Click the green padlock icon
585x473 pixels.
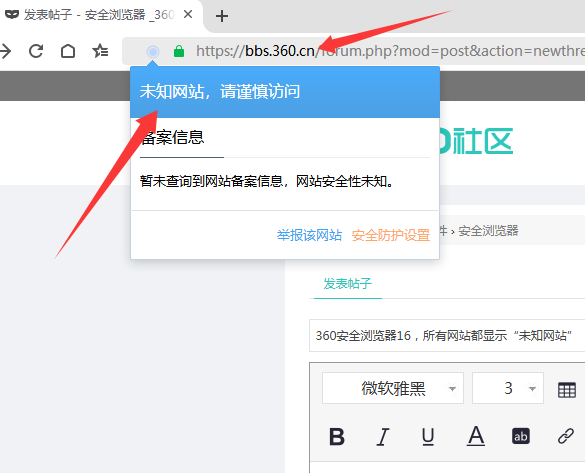pos(179,51)
